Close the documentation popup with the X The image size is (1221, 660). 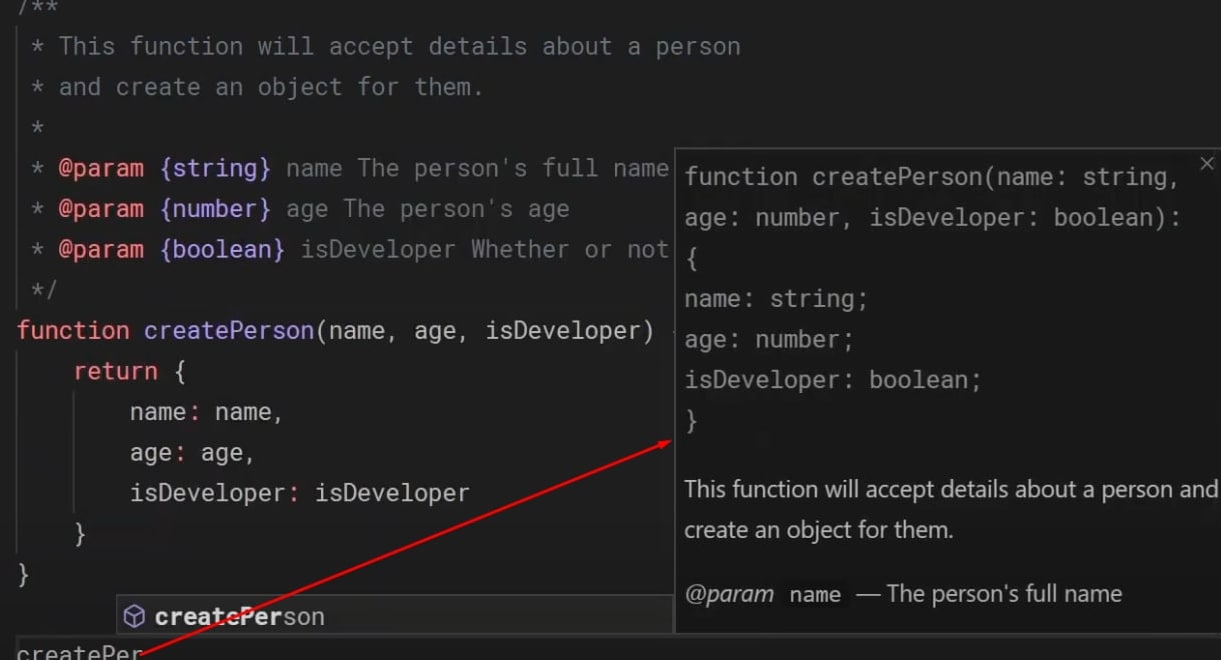1206,163
